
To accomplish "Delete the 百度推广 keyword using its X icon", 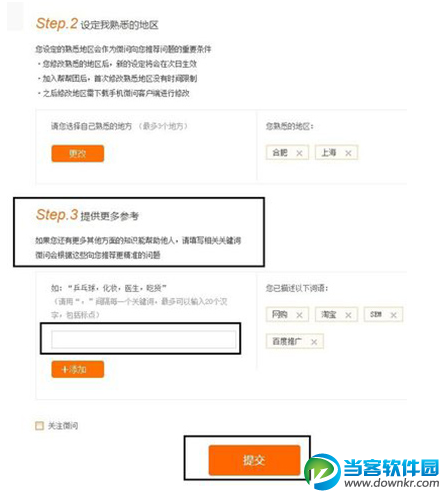I will click(314, 342).
